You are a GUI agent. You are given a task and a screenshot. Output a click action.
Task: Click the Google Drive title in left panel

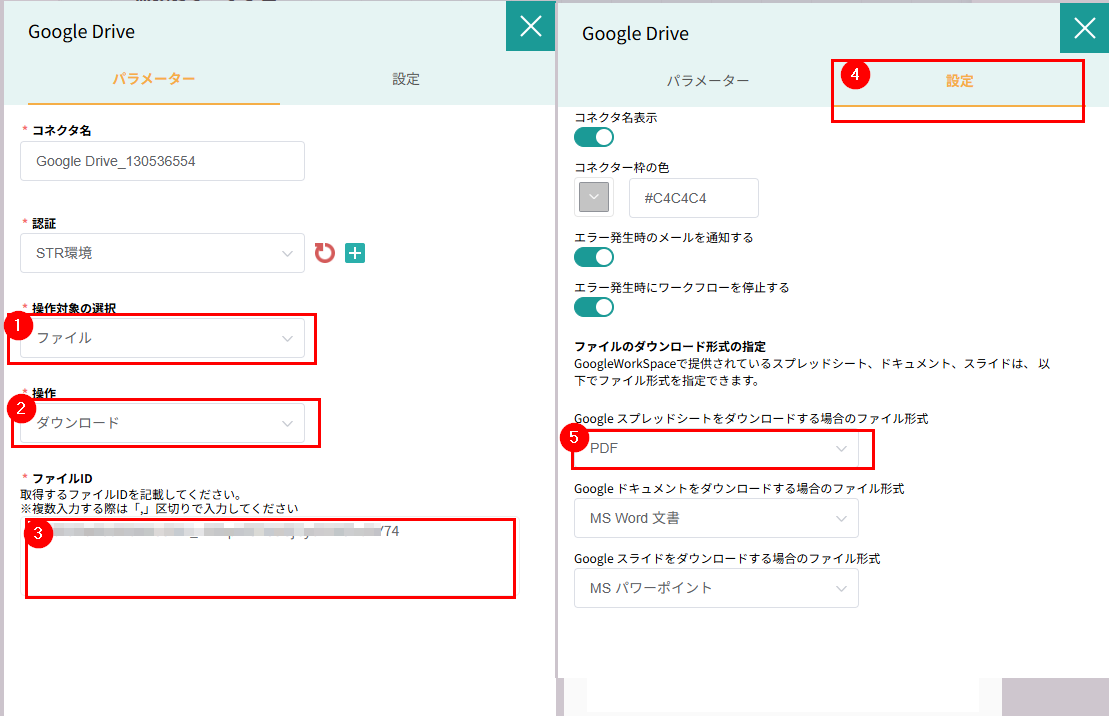point(81,32)
